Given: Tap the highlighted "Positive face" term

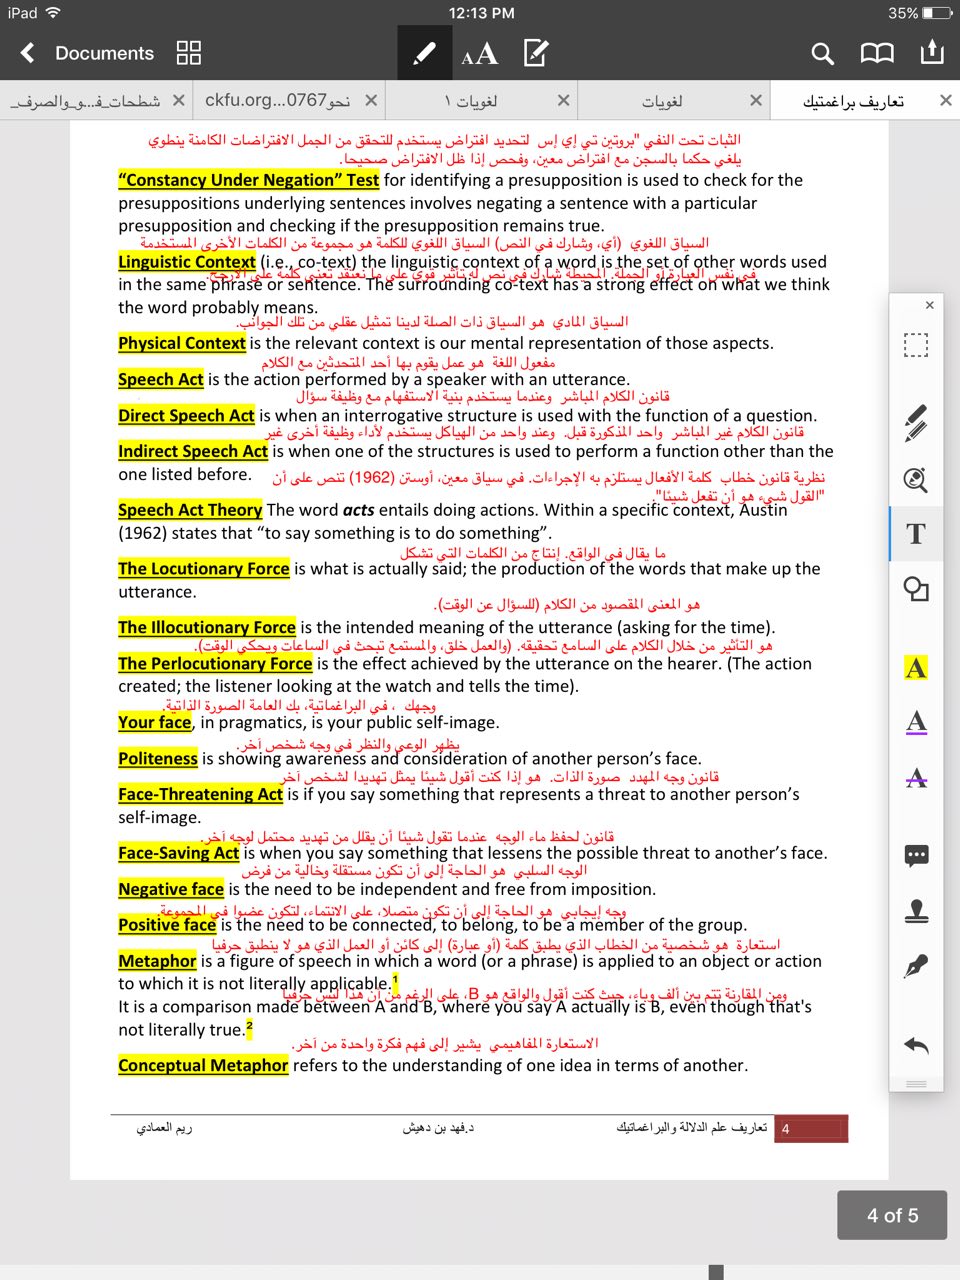Looking at the screenshot, I should pos(167,926).
